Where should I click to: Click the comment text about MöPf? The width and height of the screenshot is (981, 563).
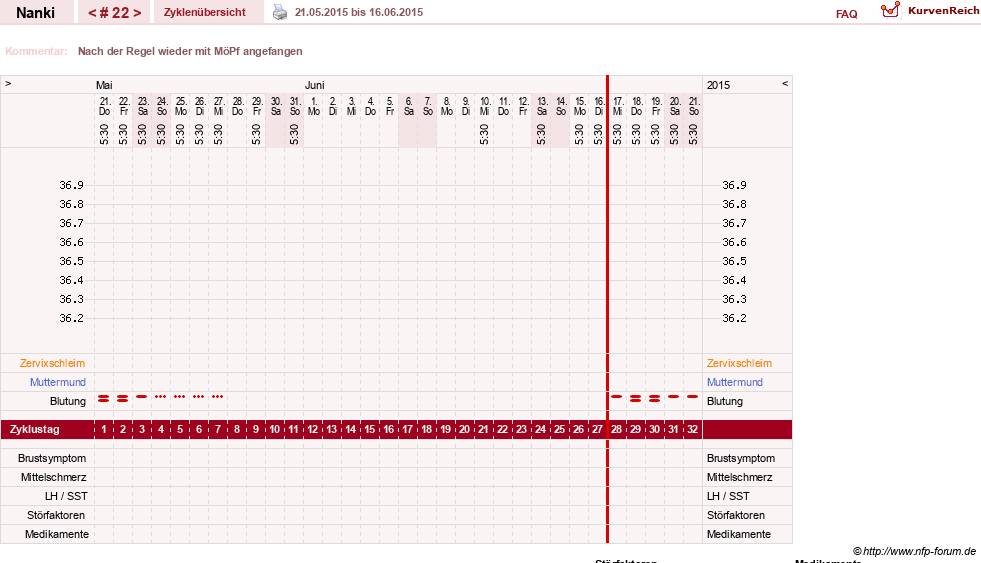[190, 51]
